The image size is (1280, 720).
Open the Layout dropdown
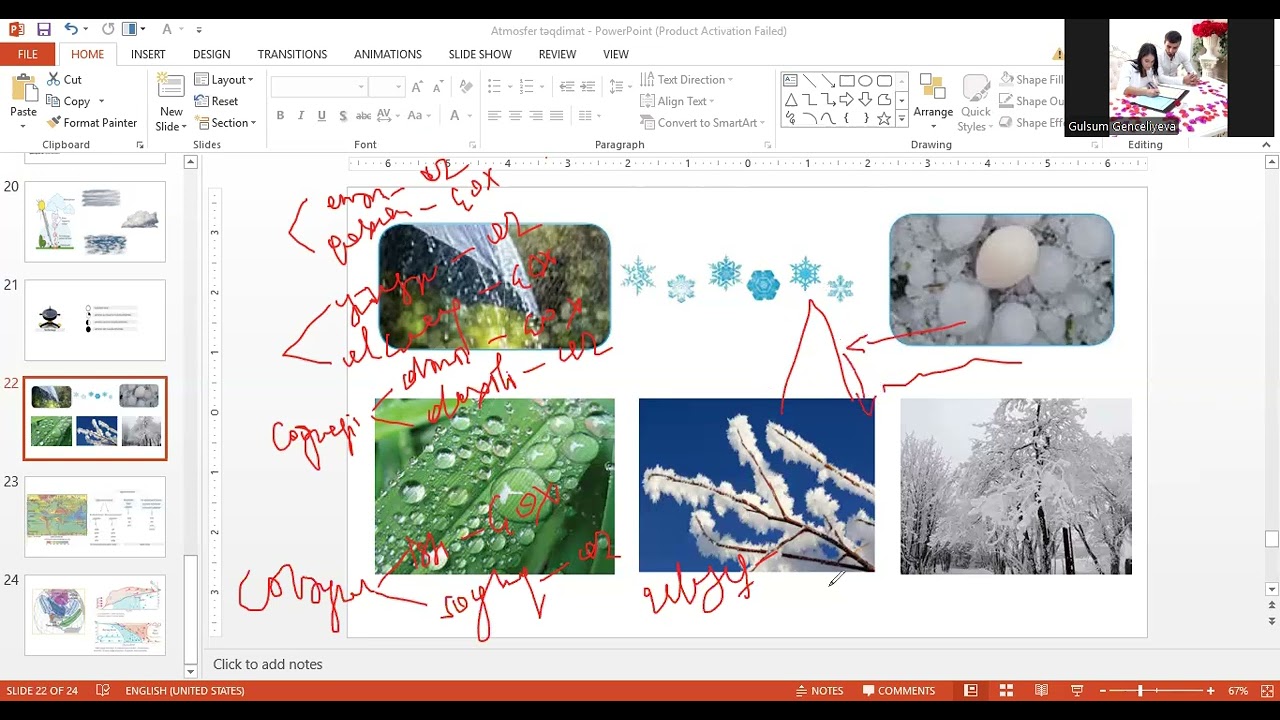coord(224,79)
